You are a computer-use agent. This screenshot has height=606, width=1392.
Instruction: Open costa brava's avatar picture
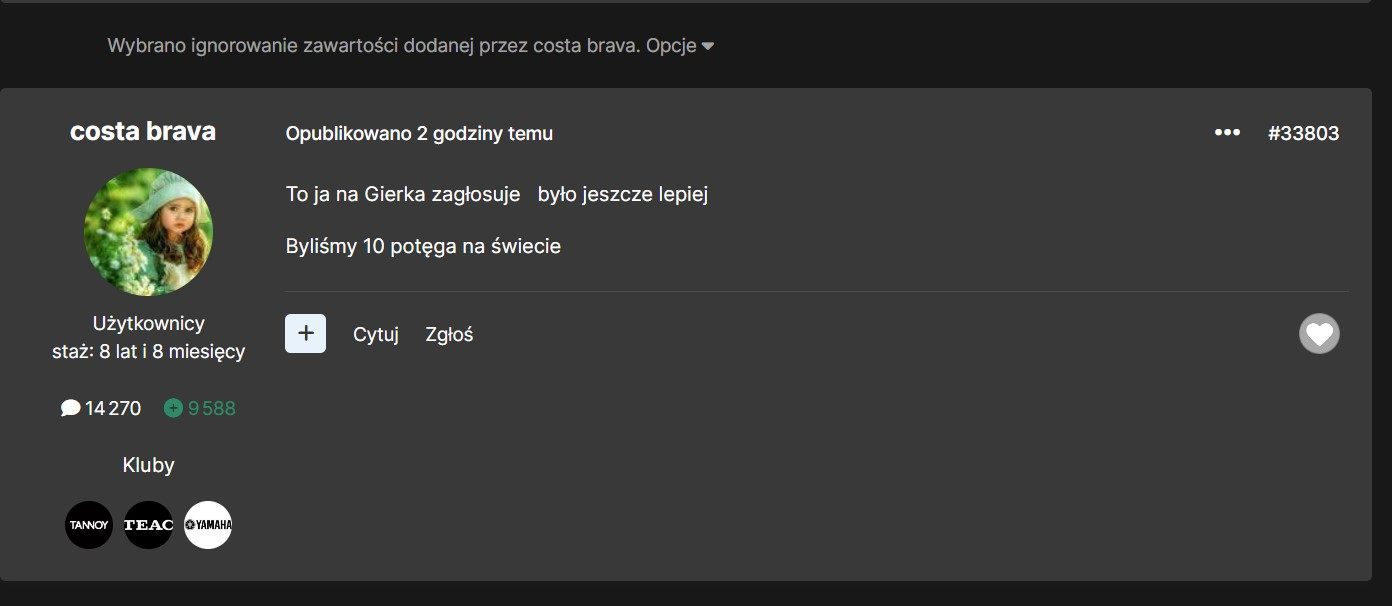click(148, 232)
